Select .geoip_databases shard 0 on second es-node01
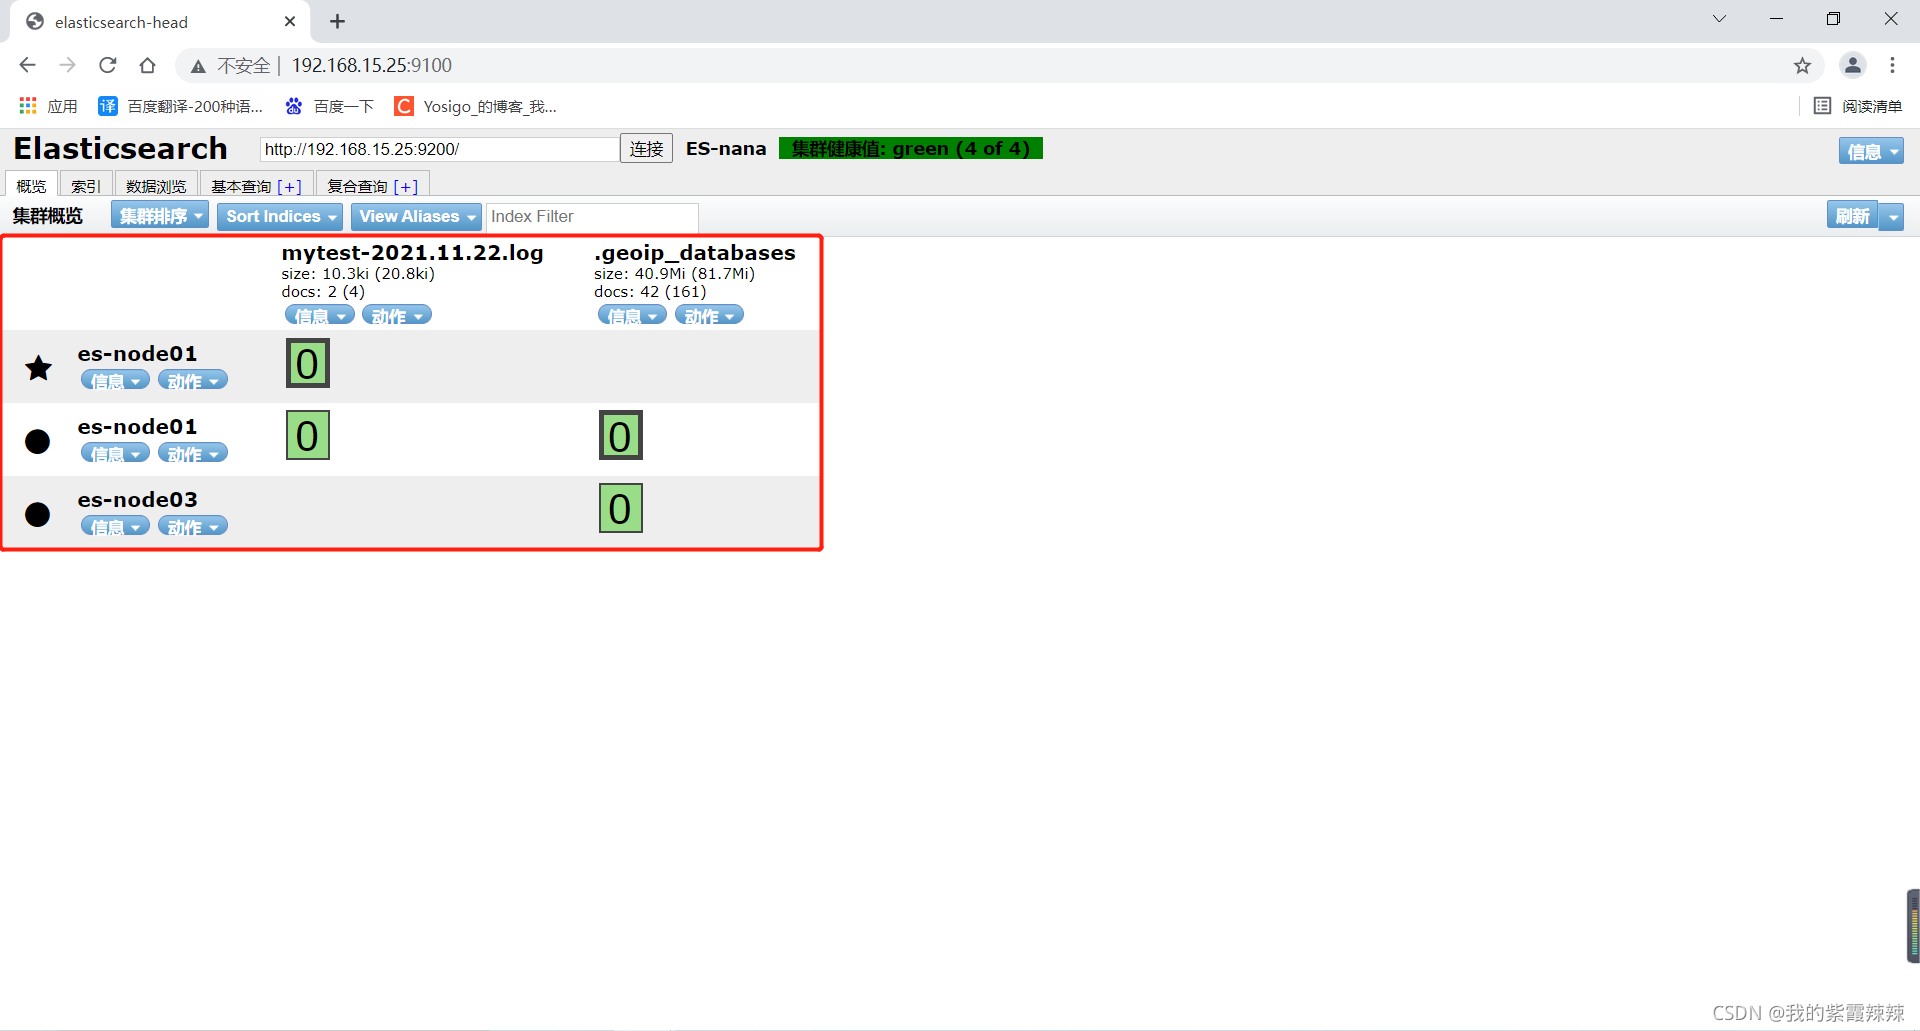1920x1031 pixels. click(620, 435)
